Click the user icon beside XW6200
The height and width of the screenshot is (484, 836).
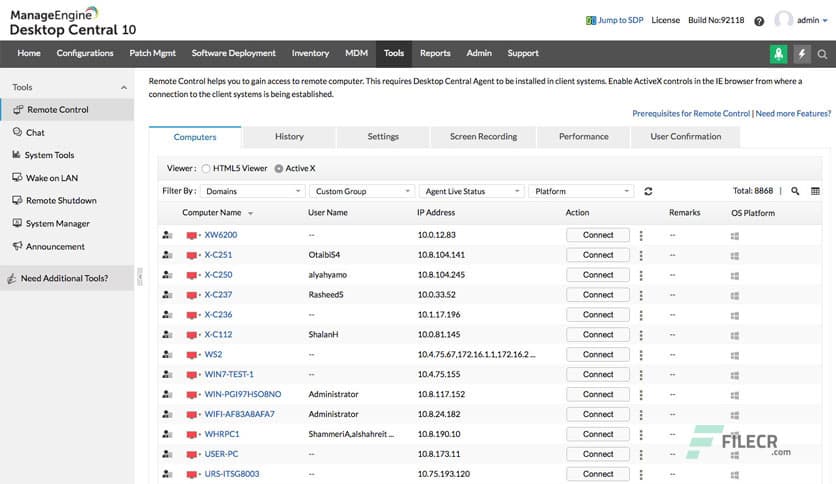[x=167, y=235]
